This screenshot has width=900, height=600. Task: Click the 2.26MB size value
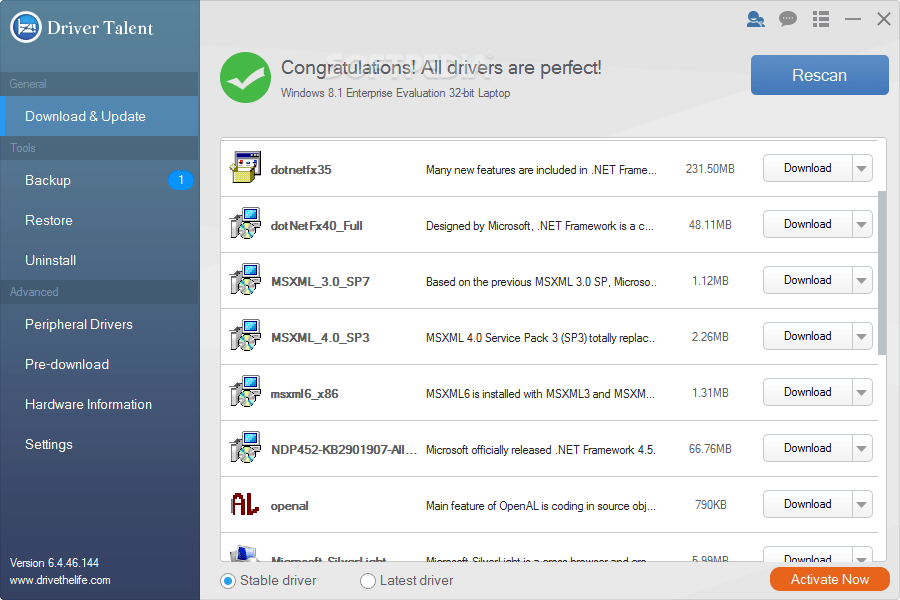click(x=710, y=337)
